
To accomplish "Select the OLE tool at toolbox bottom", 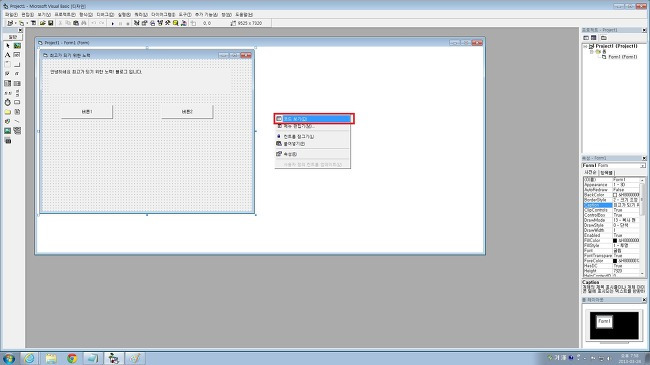I will click(x=7, y=141).
